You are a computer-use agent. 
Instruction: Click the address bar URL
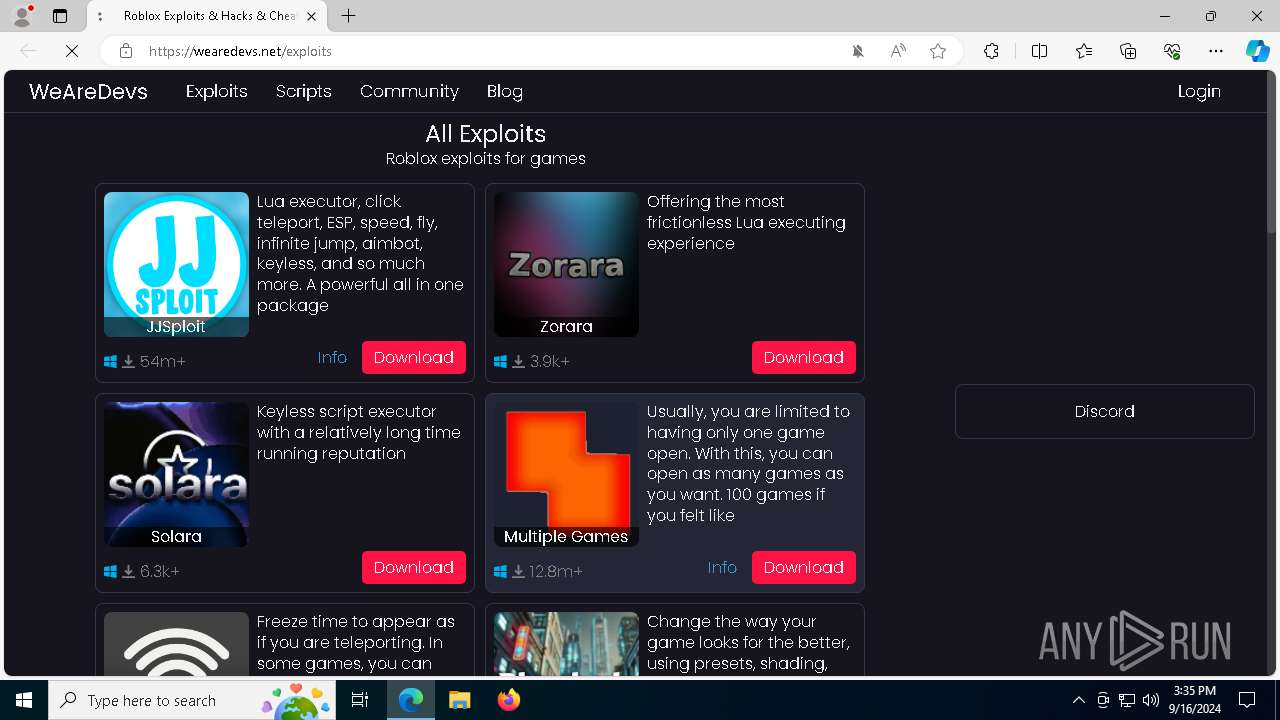(240, 51)
